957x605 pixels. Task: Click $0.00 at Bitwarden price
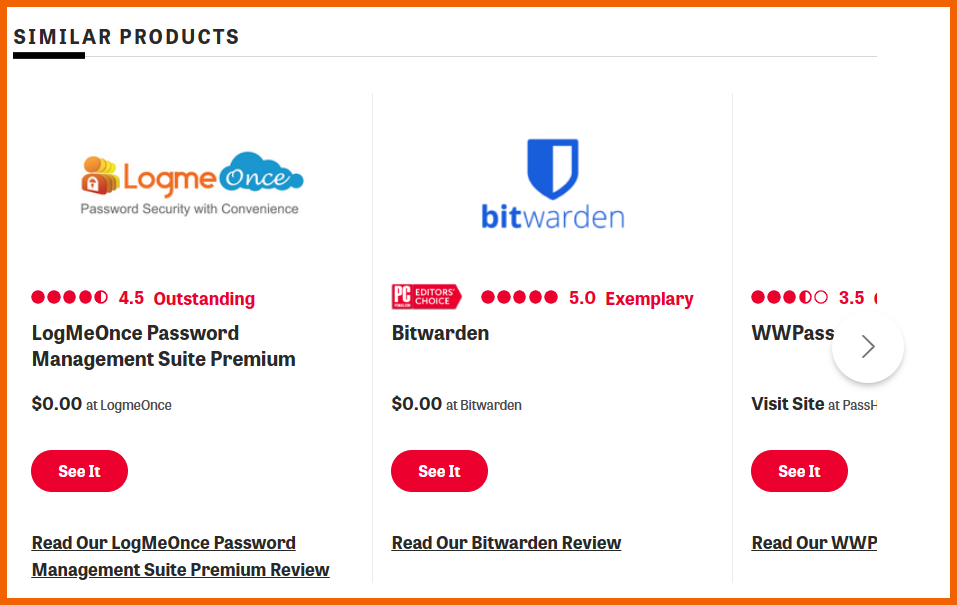tap(457, 404)
